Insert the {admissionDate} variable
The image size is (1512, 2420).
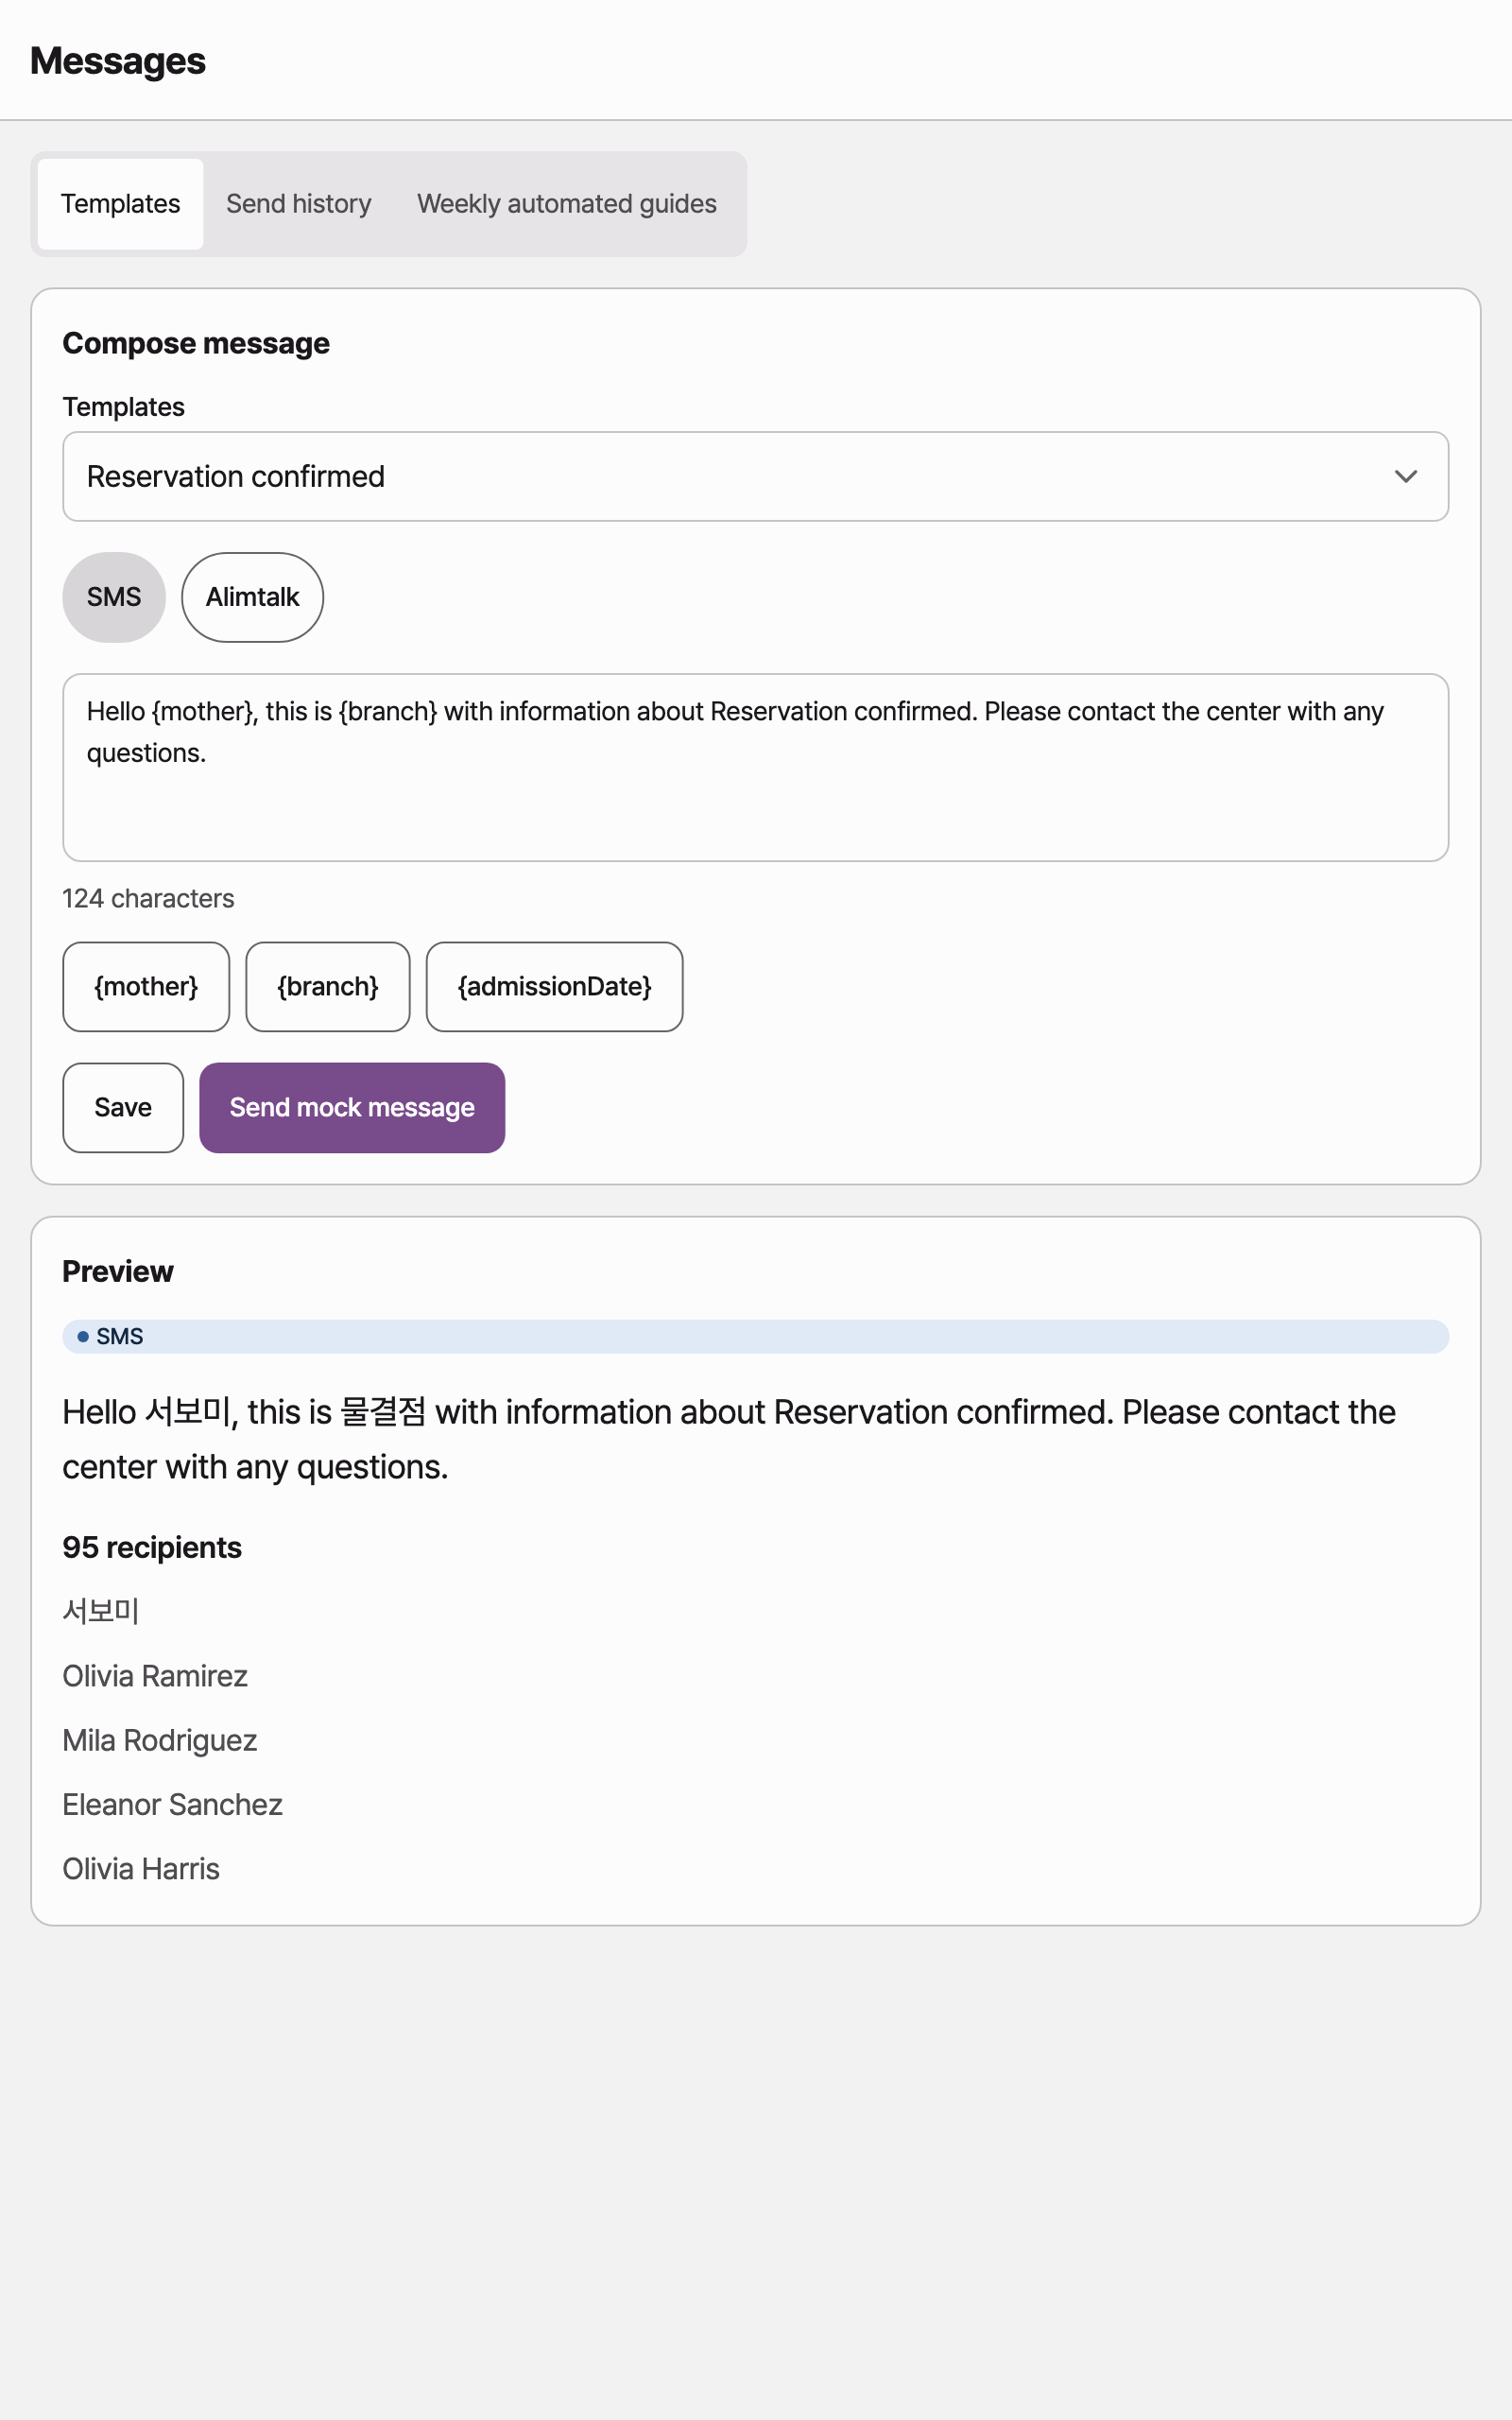tap(555, 987)
